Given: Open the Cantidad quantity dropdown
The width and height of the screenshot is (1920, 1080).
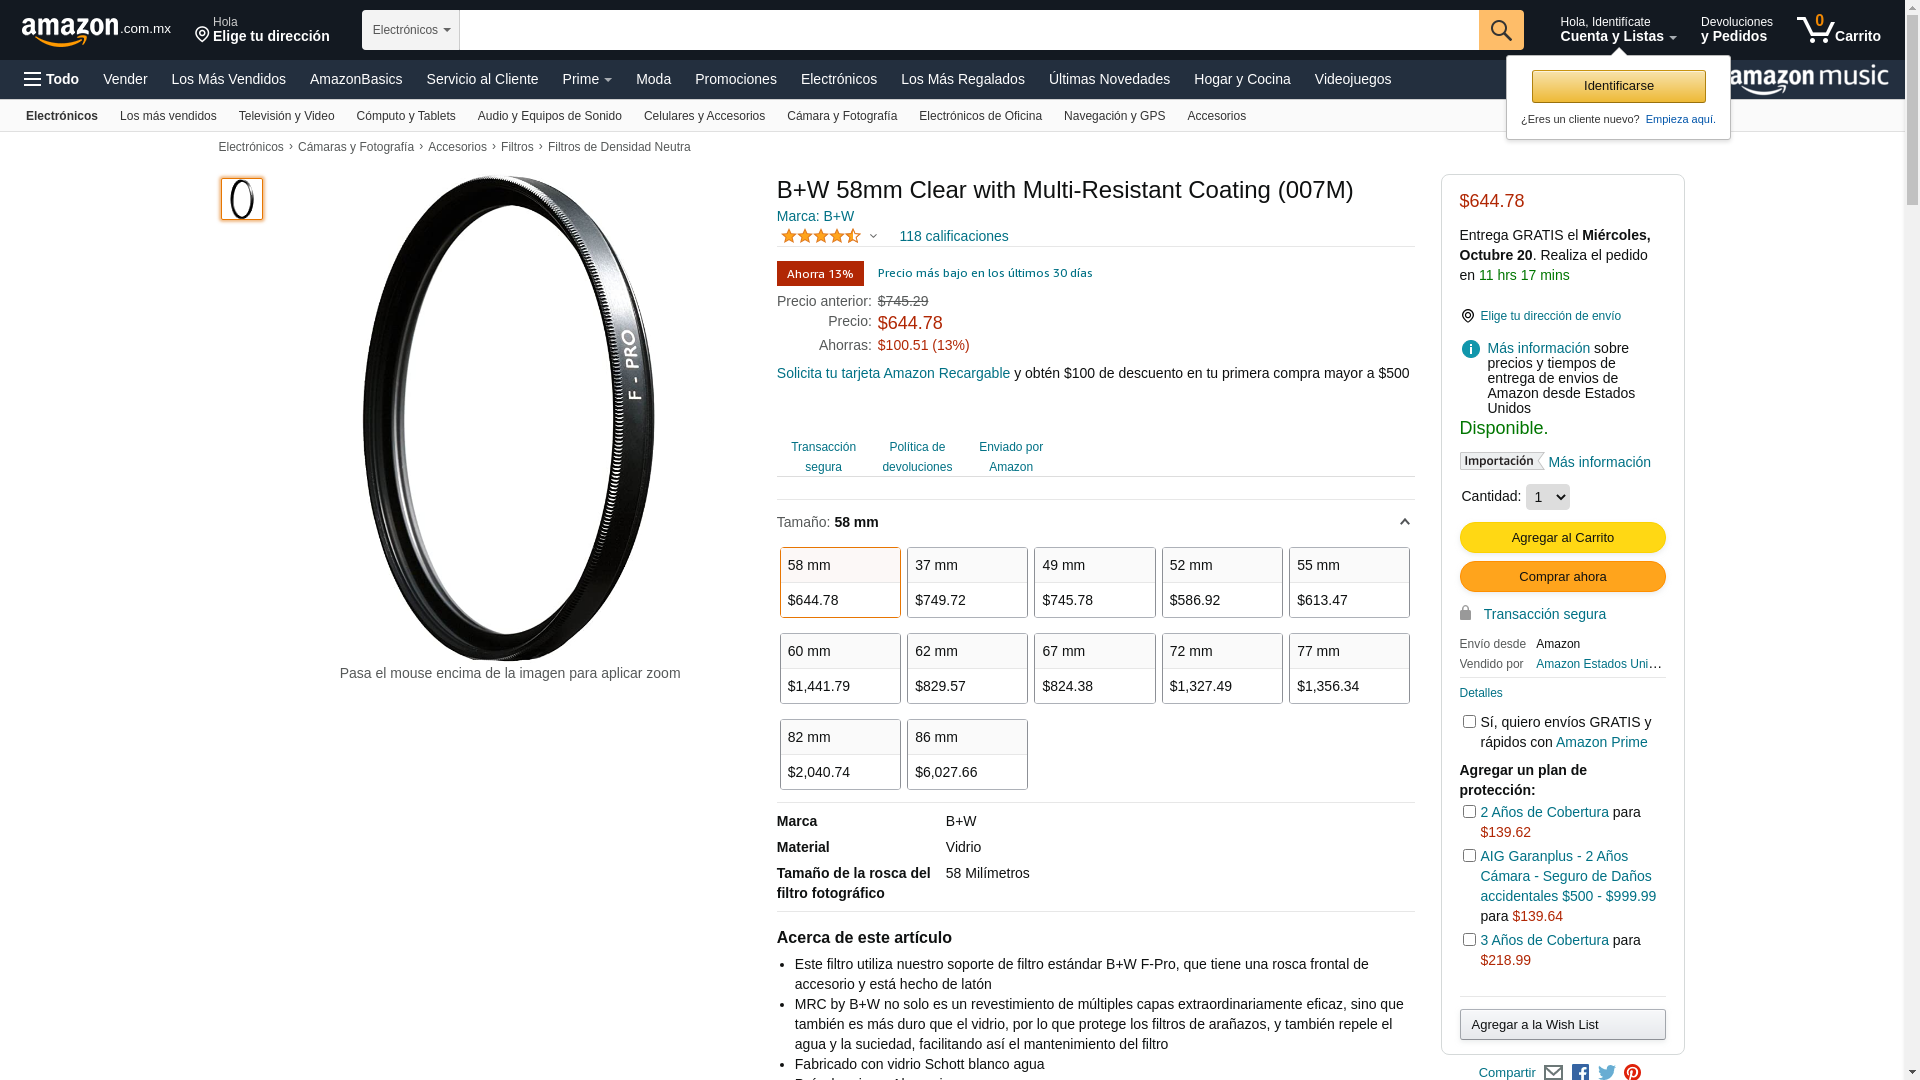Looking at the screenshot, I should 1547,497.
